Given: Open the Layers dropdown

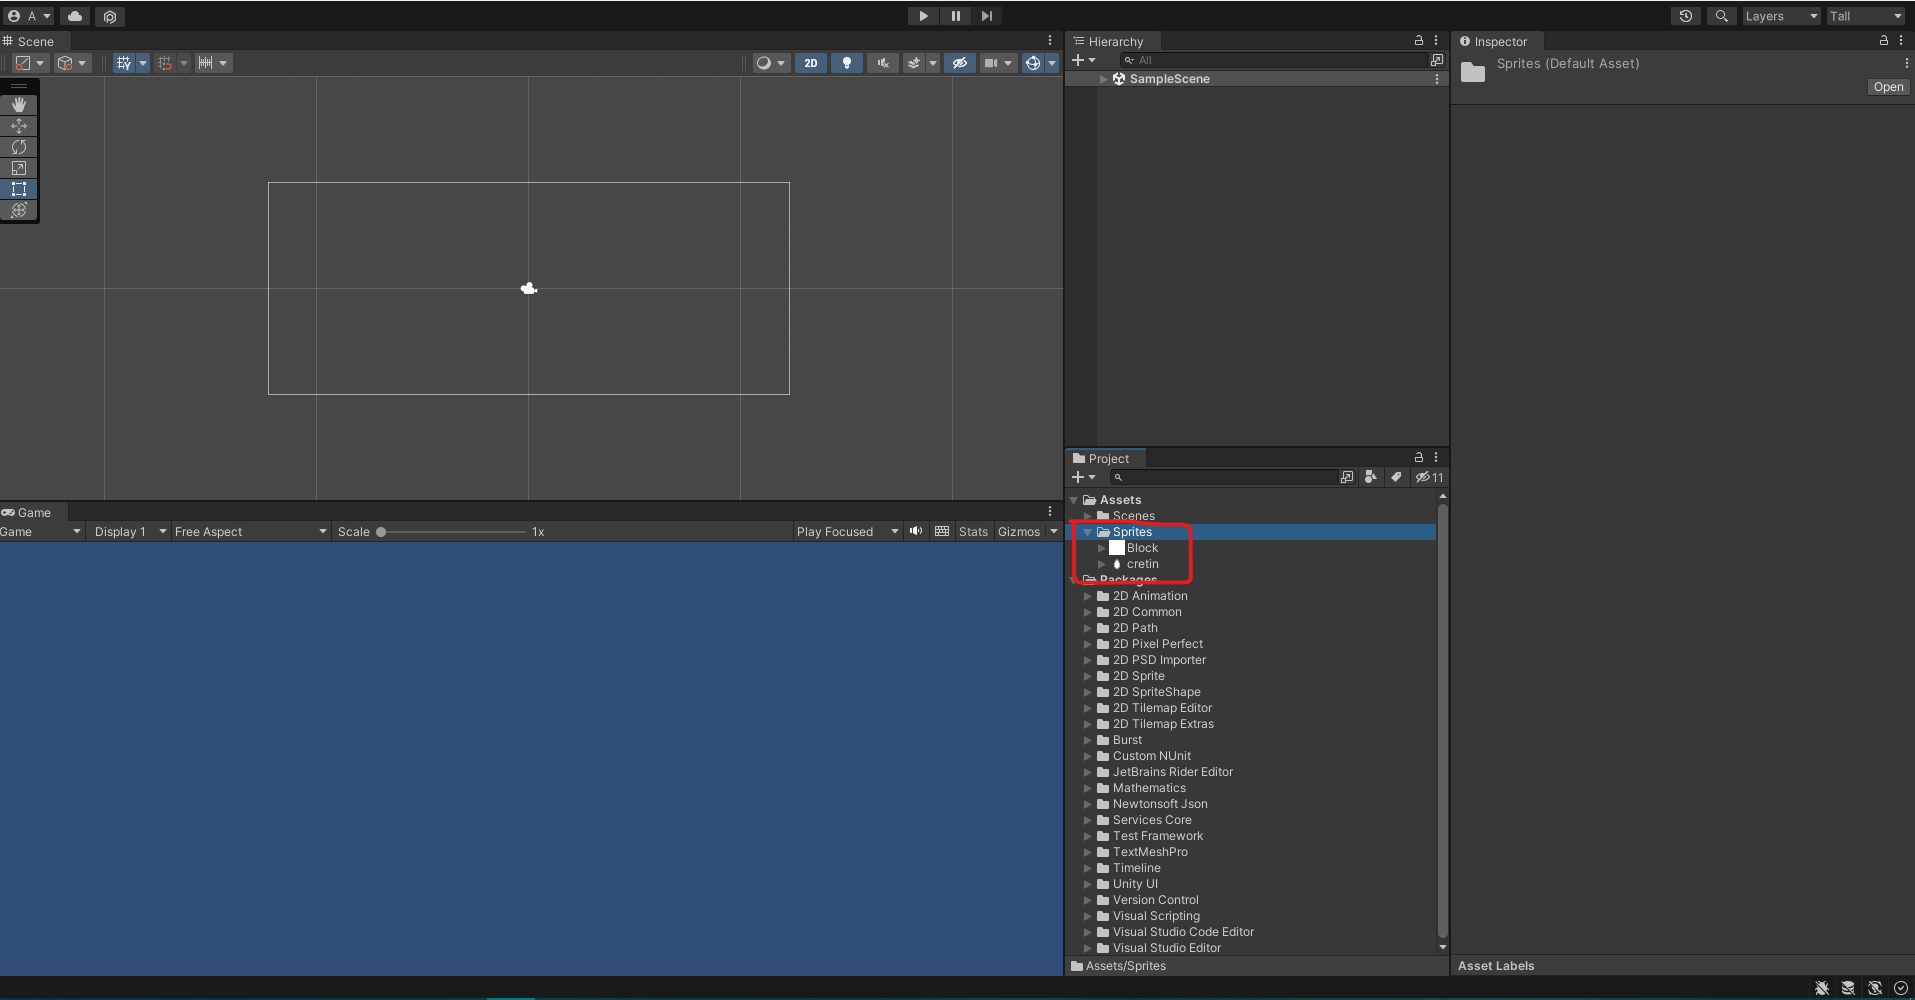Looking at the screenshot, I should 1780,16.
